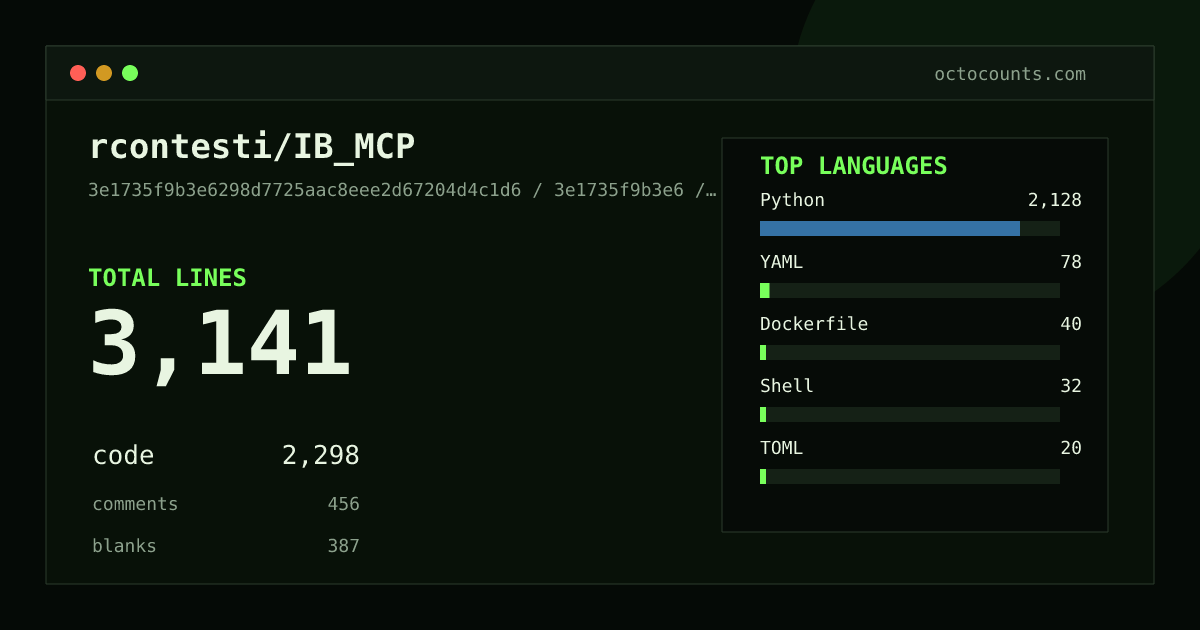Click the 2,128 Python line count

1055,200
